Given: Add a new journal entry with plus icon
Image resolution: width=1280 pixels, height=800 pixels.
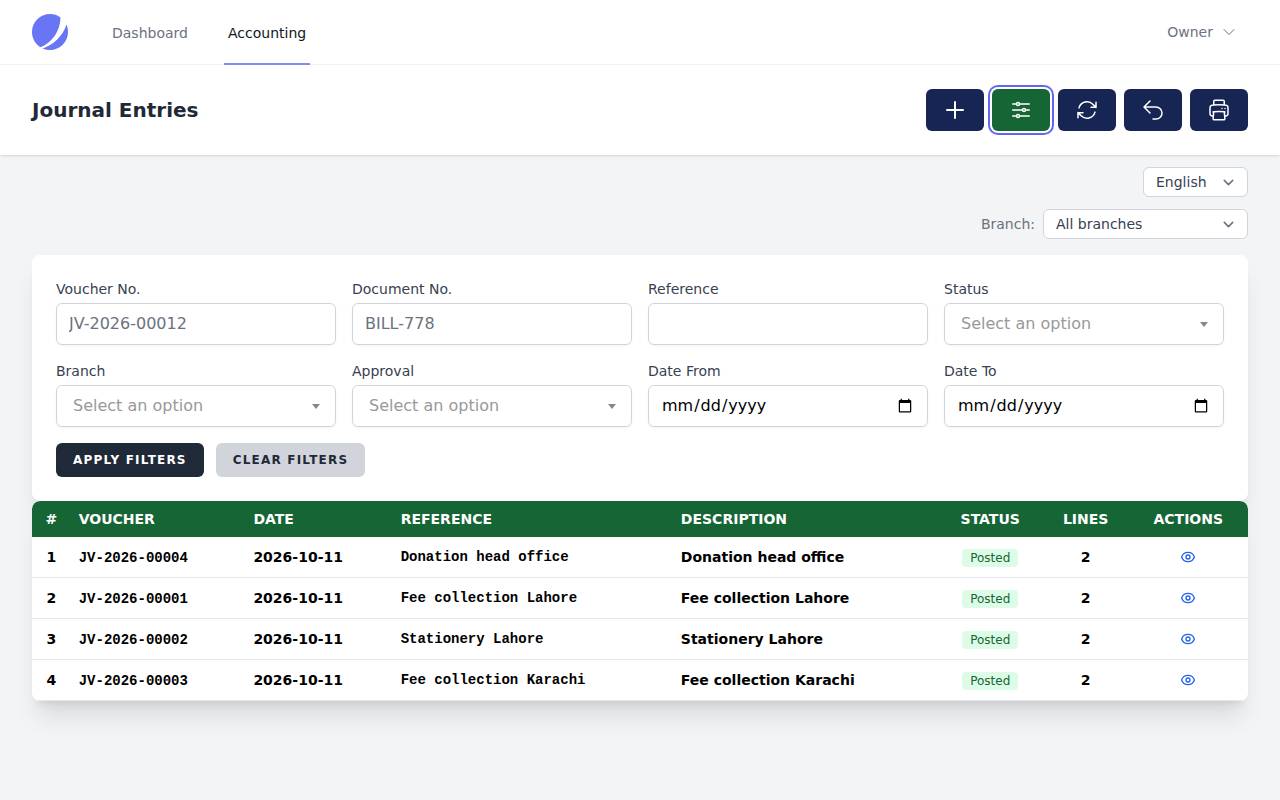Looking at the screenshot, I should tap(955, 110).
